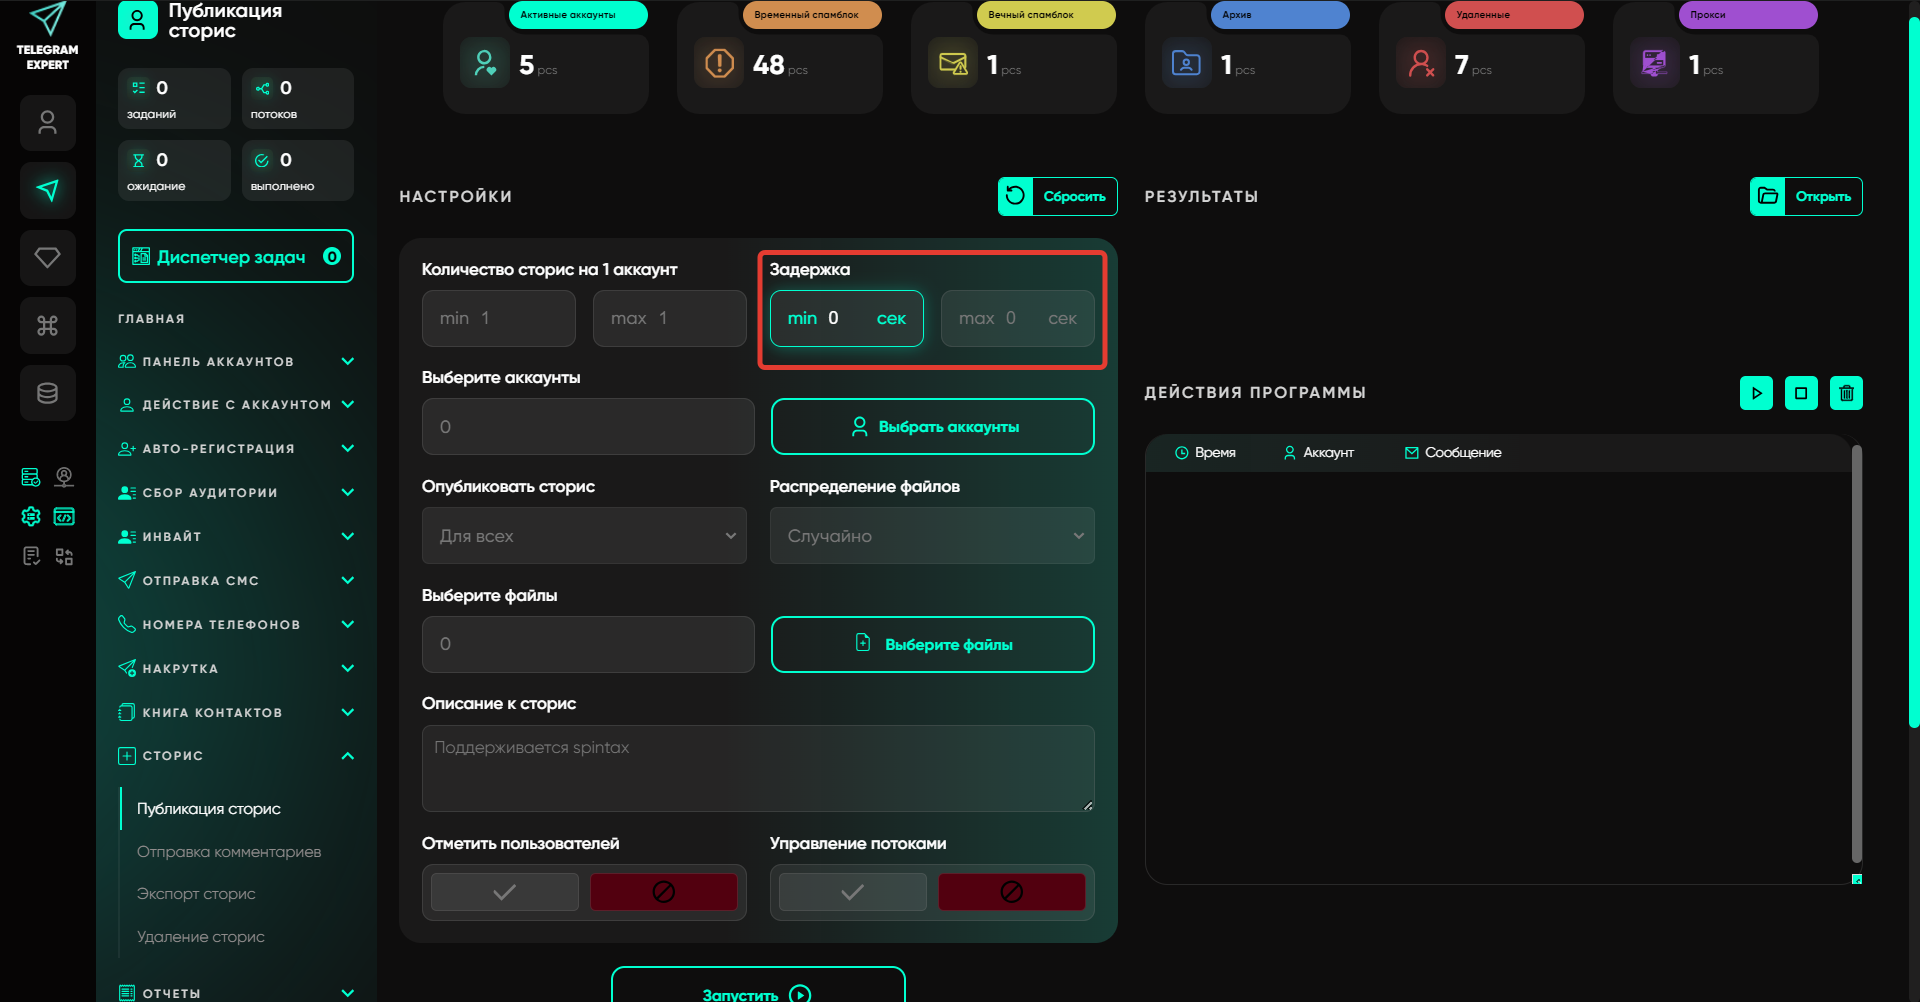Image resolution: width=1920 pixels, height=1002 pixels.
Task: Click the command symbol icon in left sidebar
Action: click(x=47, y=326)
